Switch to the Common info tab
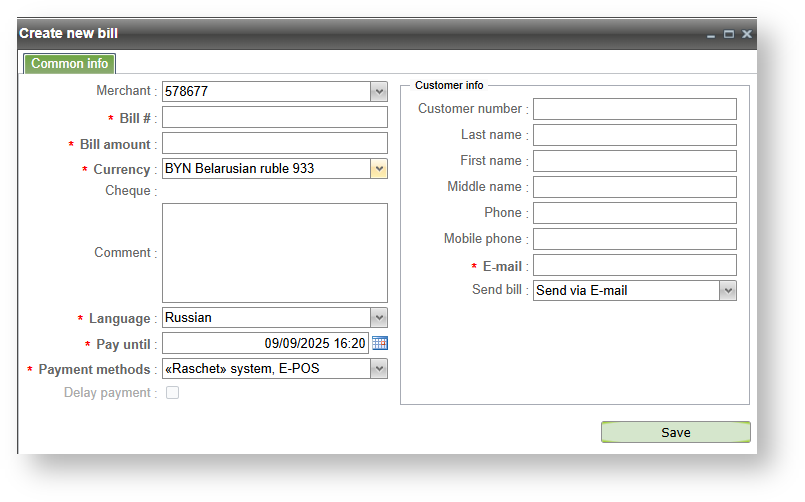Image resolution: width=805 pixels, height=502 pixels. (x=70, y=64)
